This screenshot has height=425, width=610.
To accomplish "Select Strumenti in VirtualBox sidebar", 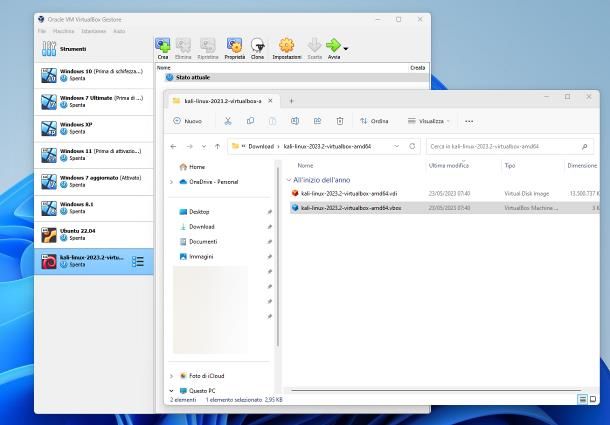I will 93,49.
